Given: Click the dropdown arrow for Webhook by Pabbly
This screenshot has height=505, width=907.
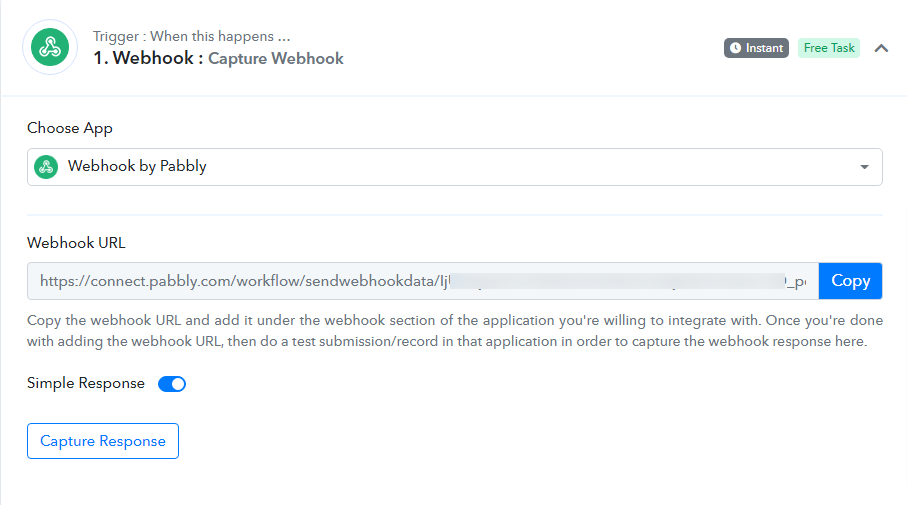Looking at the screenshot, I should (864, 167).
